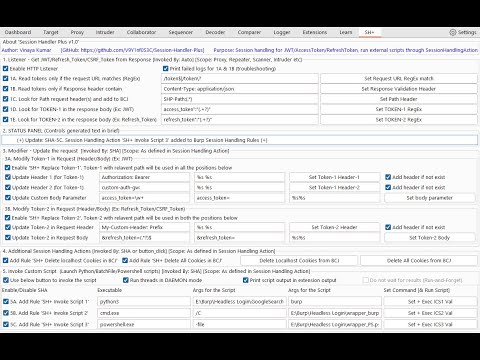Toggle Update Custom Body Parameter checkbox
Viewport: 480px width, 360px height.
[x=7, y=198]
